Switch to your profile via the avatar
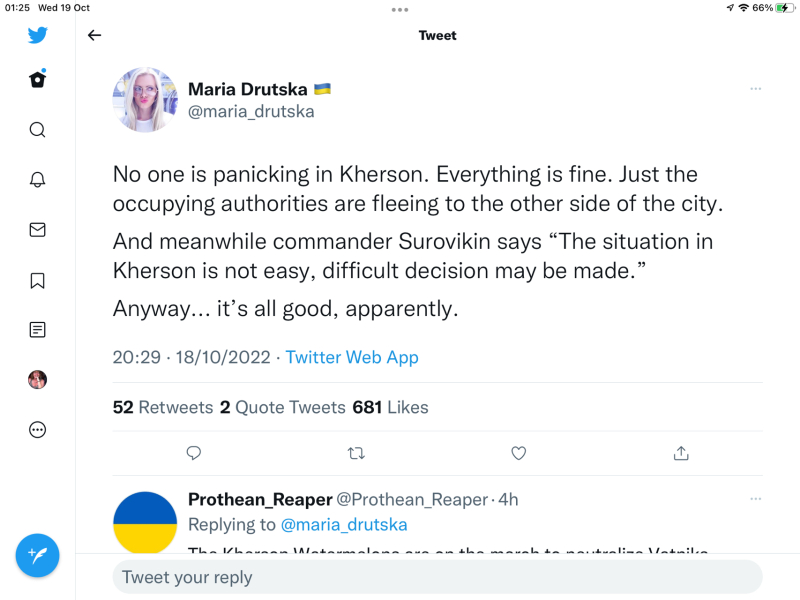This screenshot has height=600, width=800. click(x=37, y=379)
